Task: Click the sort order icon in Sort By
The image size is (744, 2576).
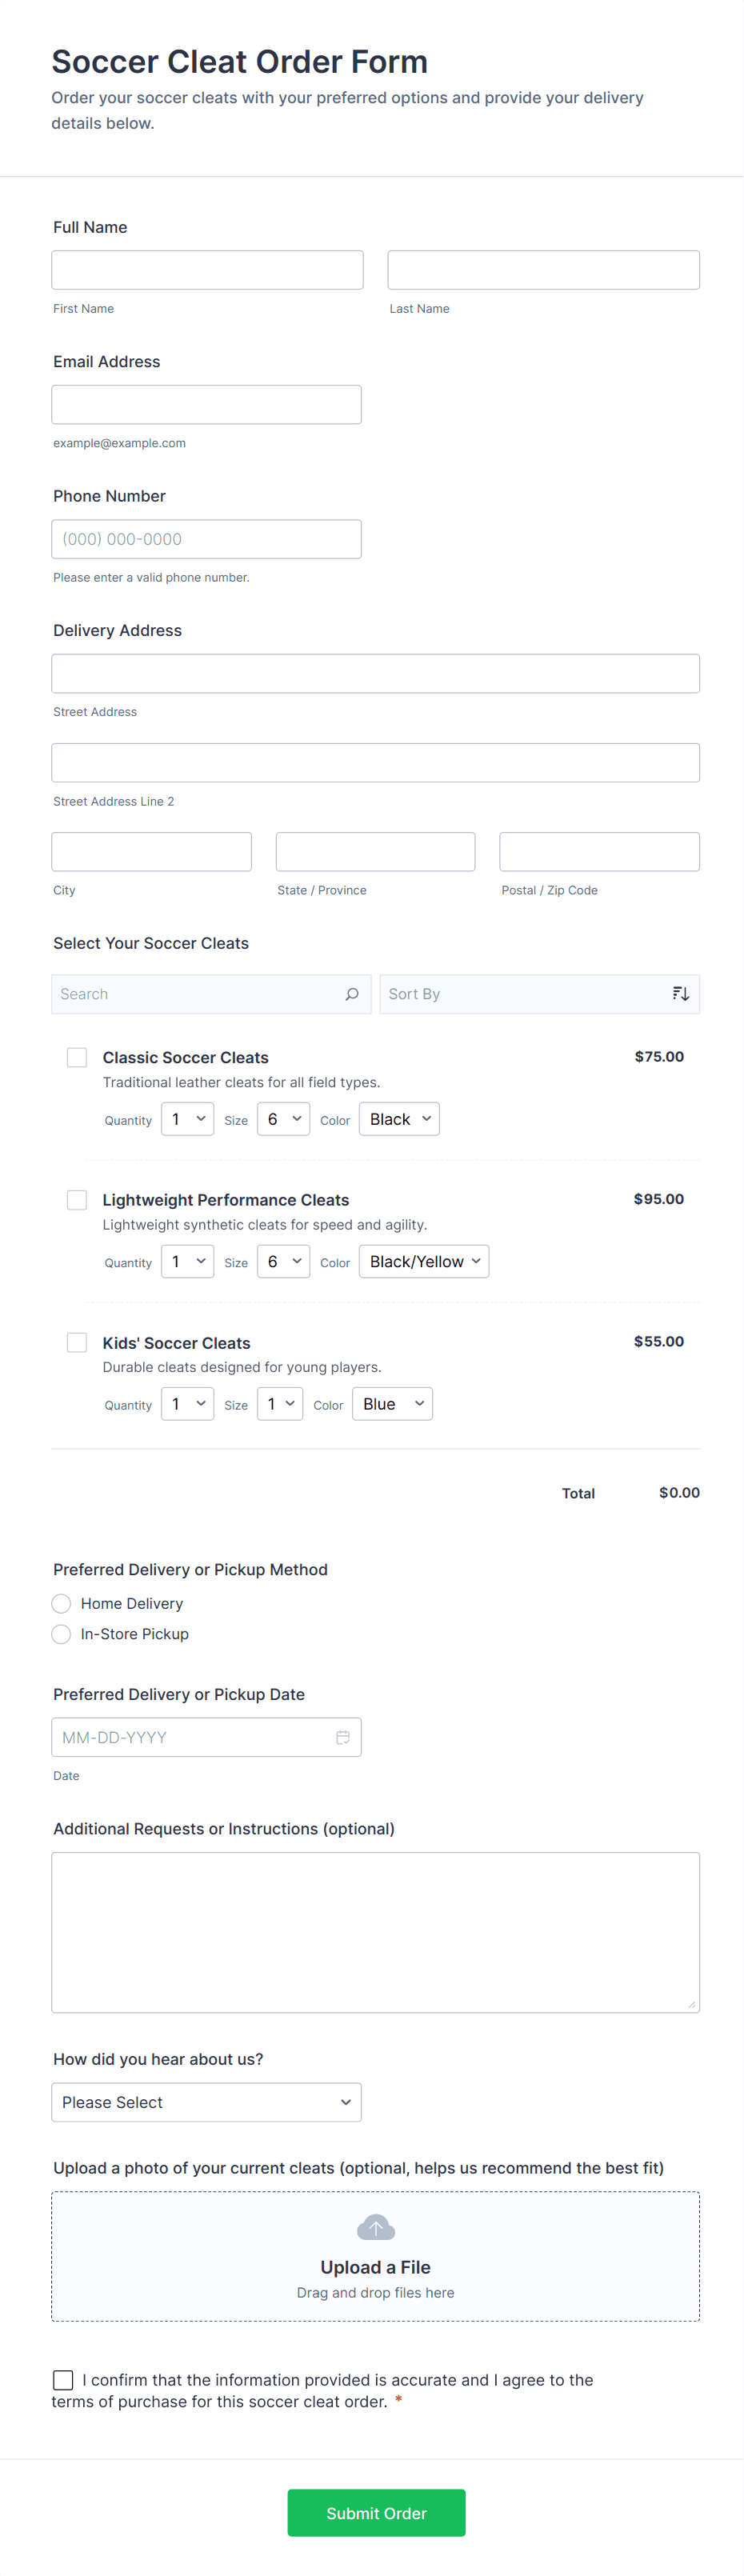Action: click(x=680, y=994)
